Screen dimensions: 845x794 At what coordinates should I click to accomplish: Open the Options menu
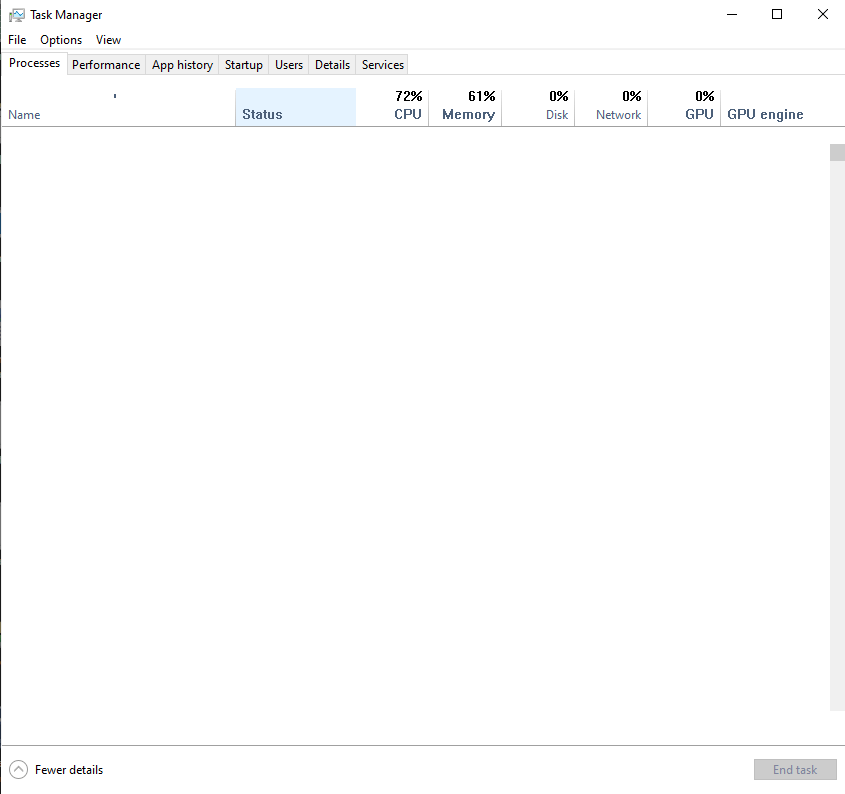point(61,40)
